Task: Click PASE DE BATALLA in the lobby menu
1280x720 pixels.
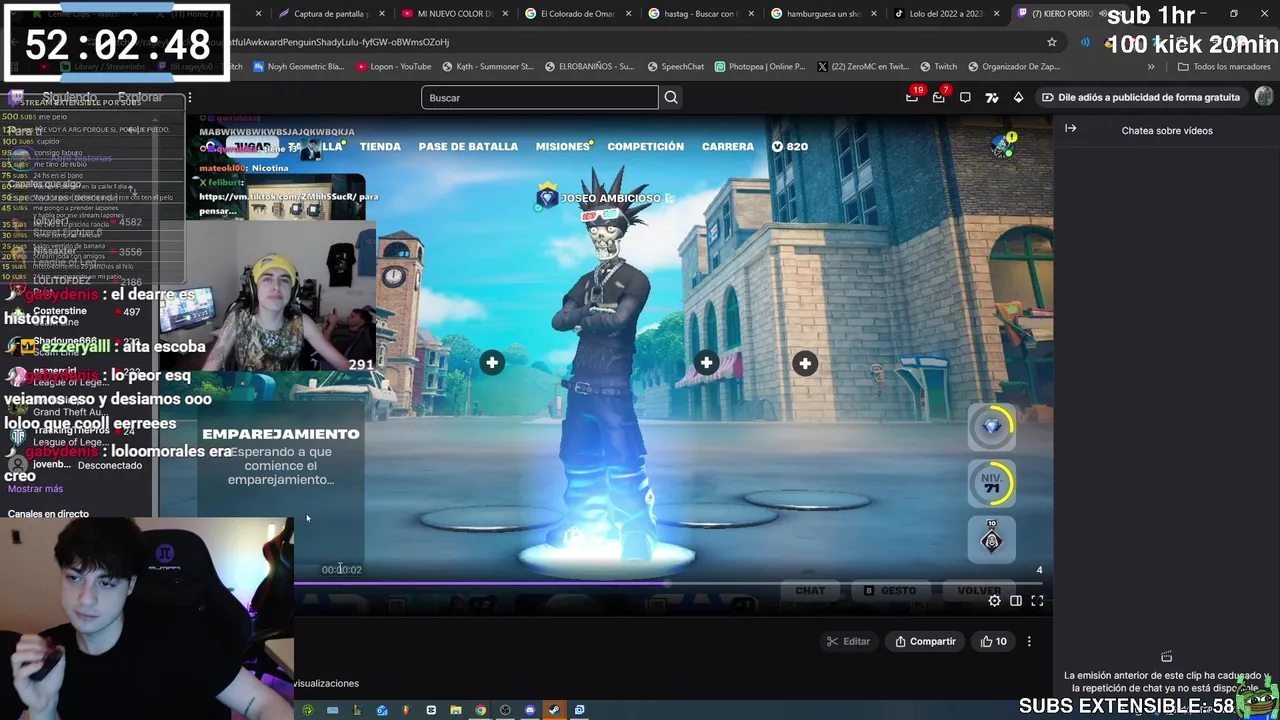Action: coord(468,146)
